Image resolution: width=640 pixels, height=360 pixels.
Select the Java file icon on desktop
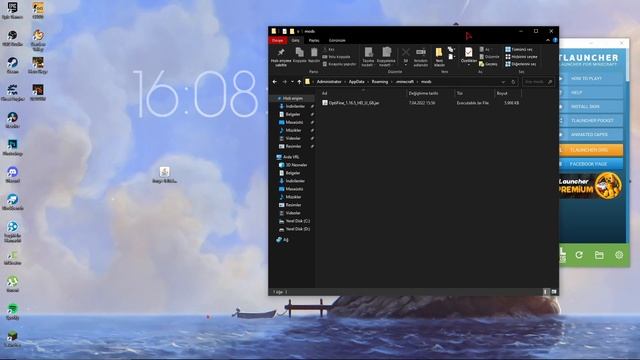point(164,175)
